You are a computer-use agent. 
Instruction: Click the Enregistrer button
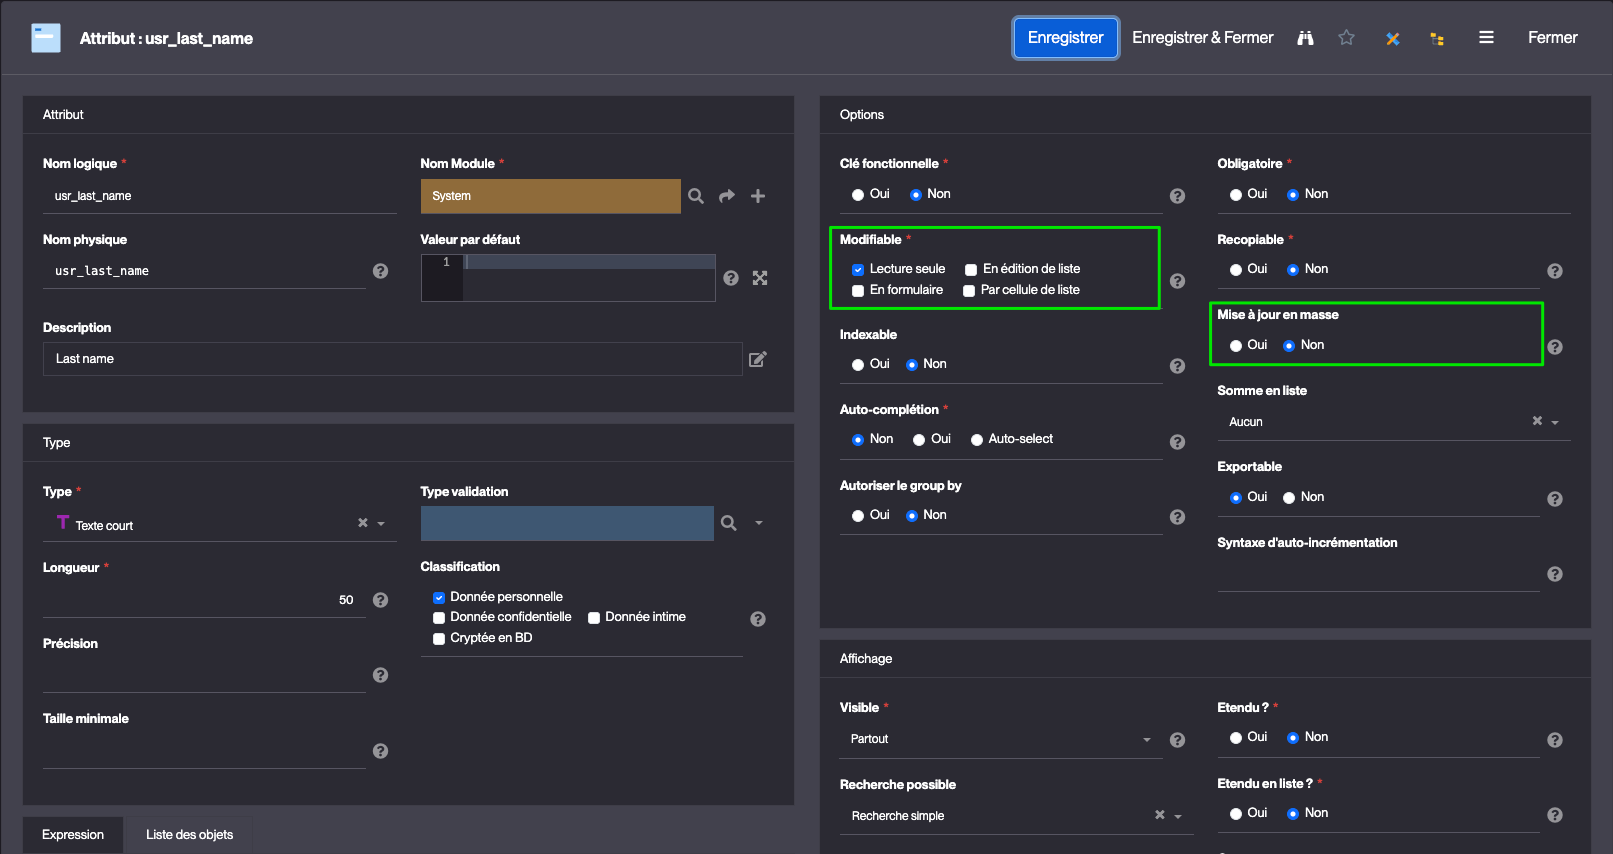[x=1065, y=38]
